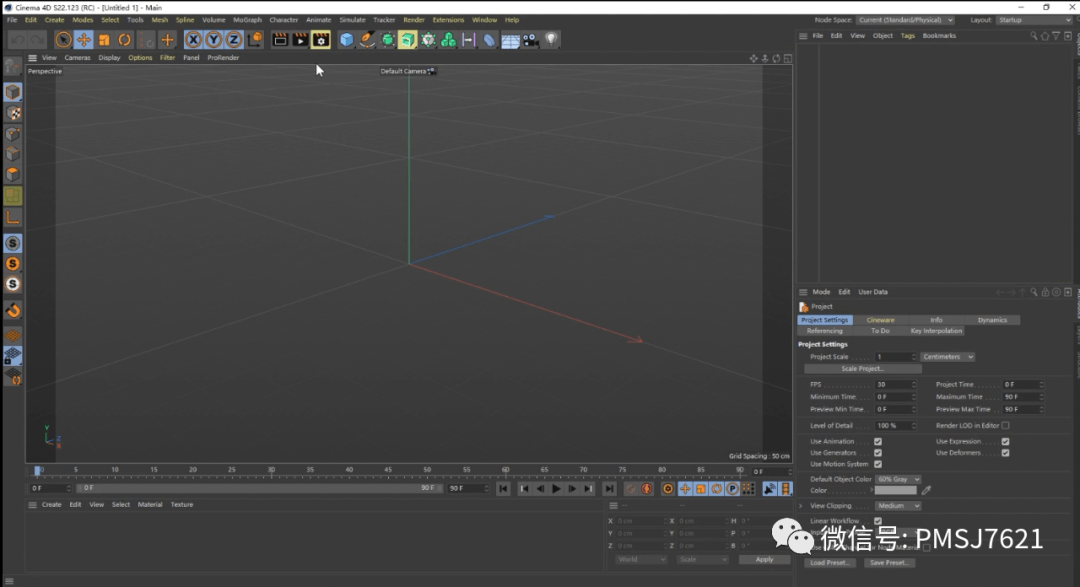Image resolution: width=1080 pixels, height=587 pixels.
Task: Switch to the Cineware tab
Action: 880,320
